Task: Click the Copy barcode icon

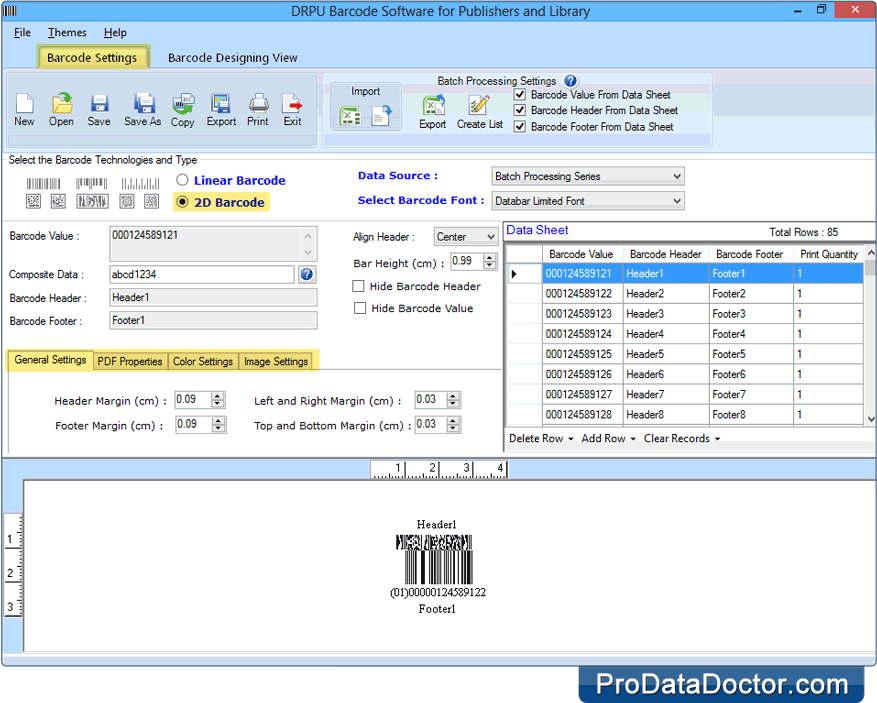Action: coord(183,103)
